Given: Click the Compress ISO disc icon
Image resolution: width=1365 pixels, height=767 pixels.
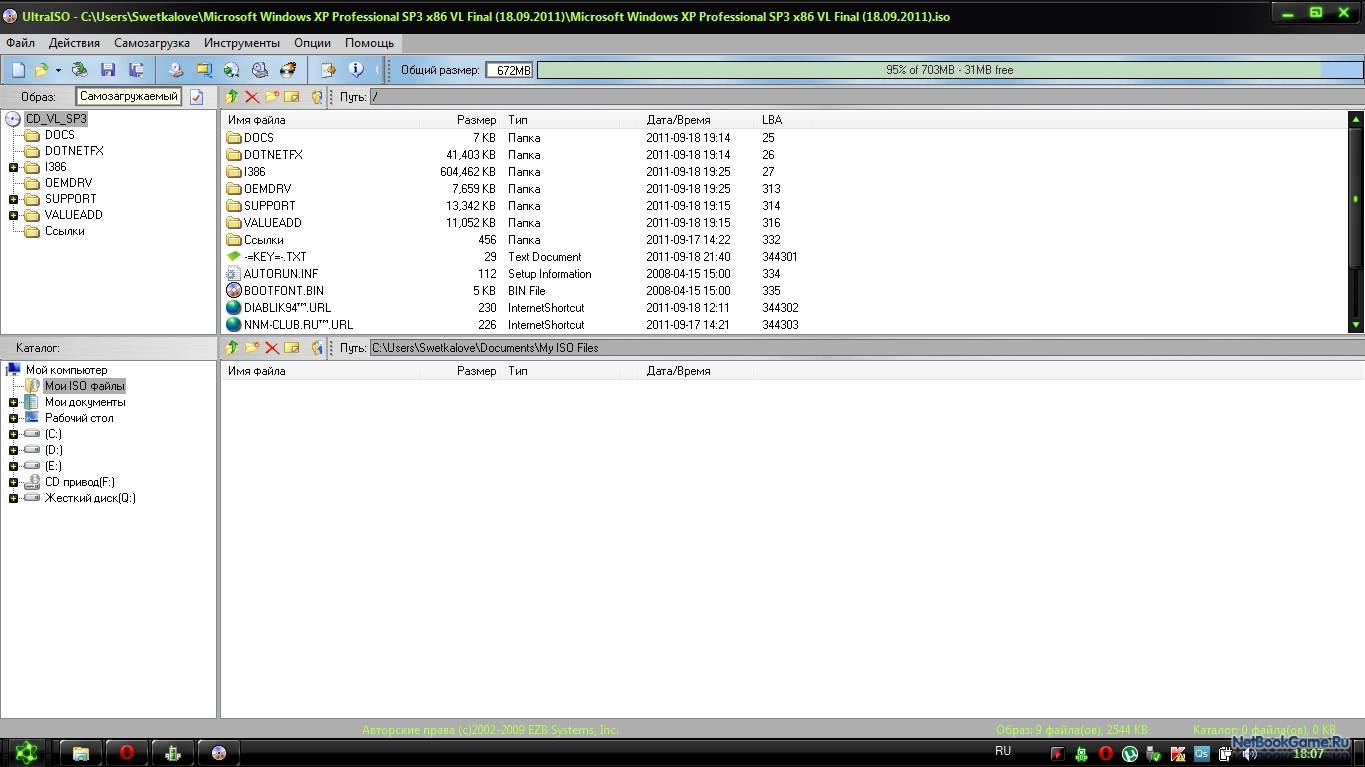Looking at the screenshot, I should [x=232, y=70].
